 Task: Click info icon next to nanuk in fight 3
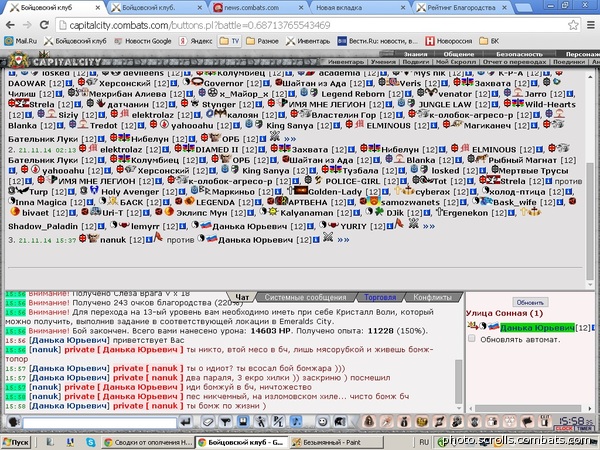point(150,240)
